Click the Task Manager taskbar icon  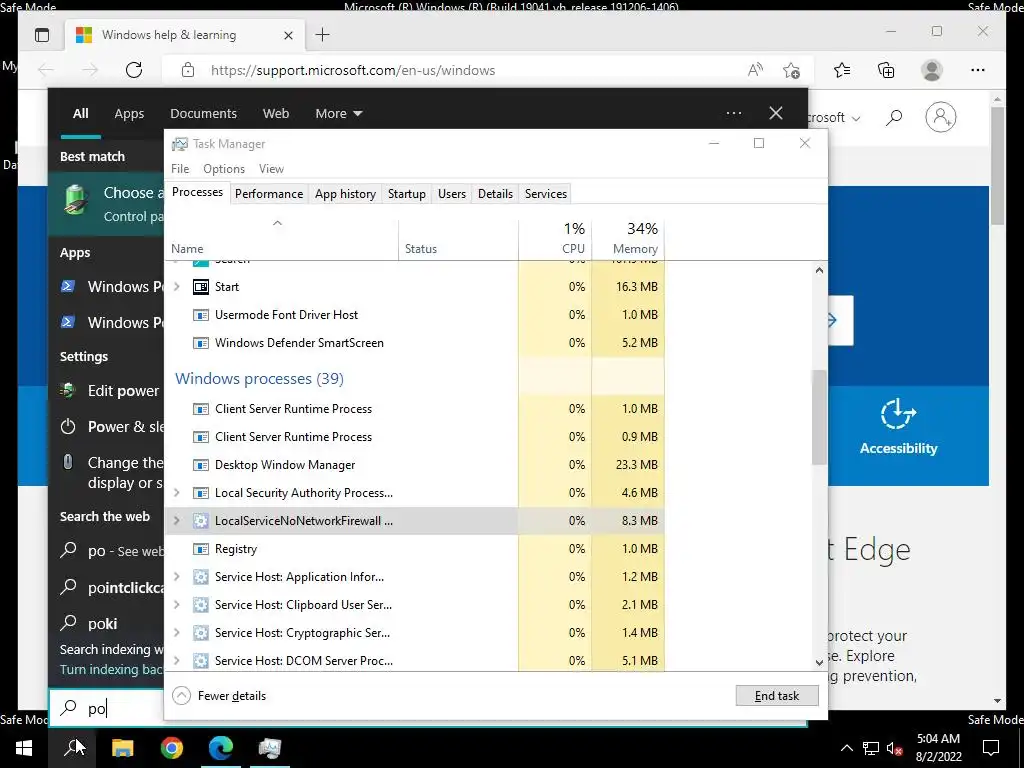(269, 748)
